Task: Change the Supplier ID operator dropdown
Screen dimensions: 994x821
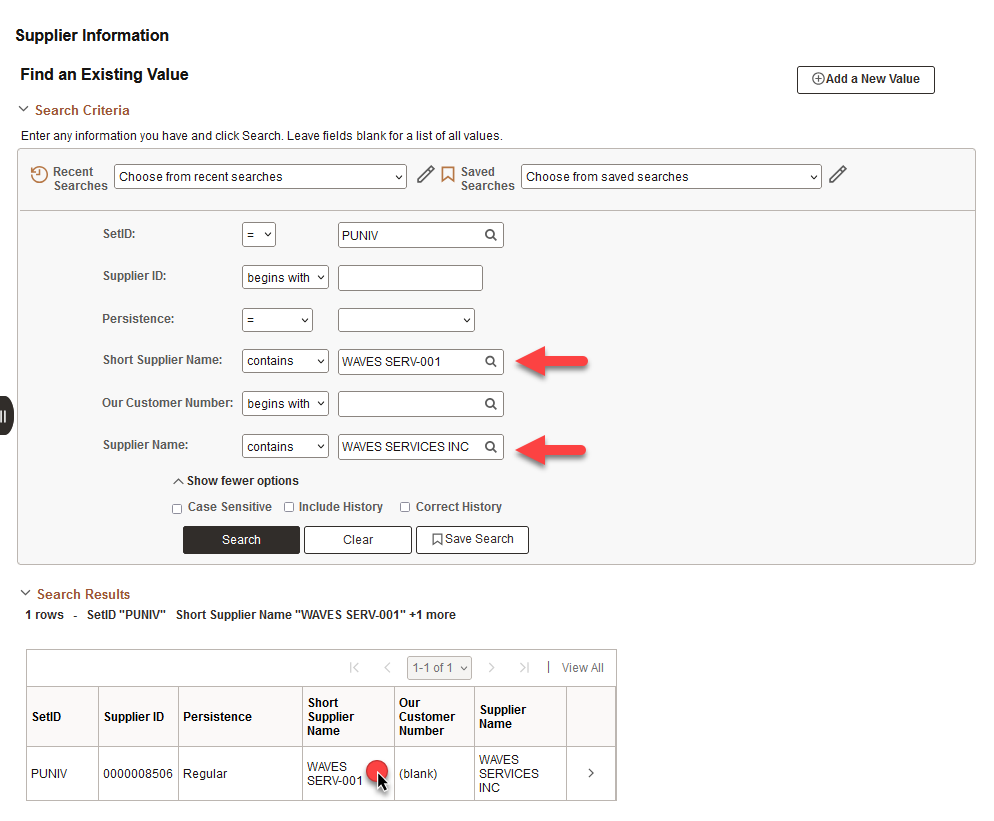Action: point(285,278)
